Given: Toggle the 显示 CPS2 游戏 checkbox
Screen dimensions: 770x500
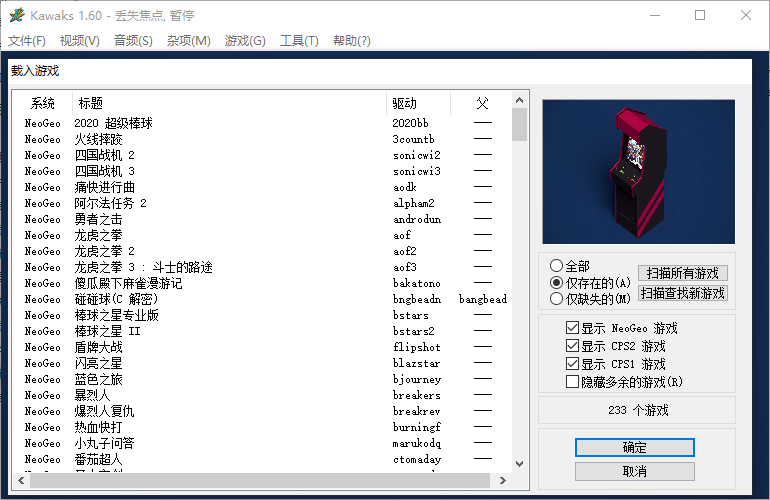Looking at the screenshot, I should (x=572, y=346).
